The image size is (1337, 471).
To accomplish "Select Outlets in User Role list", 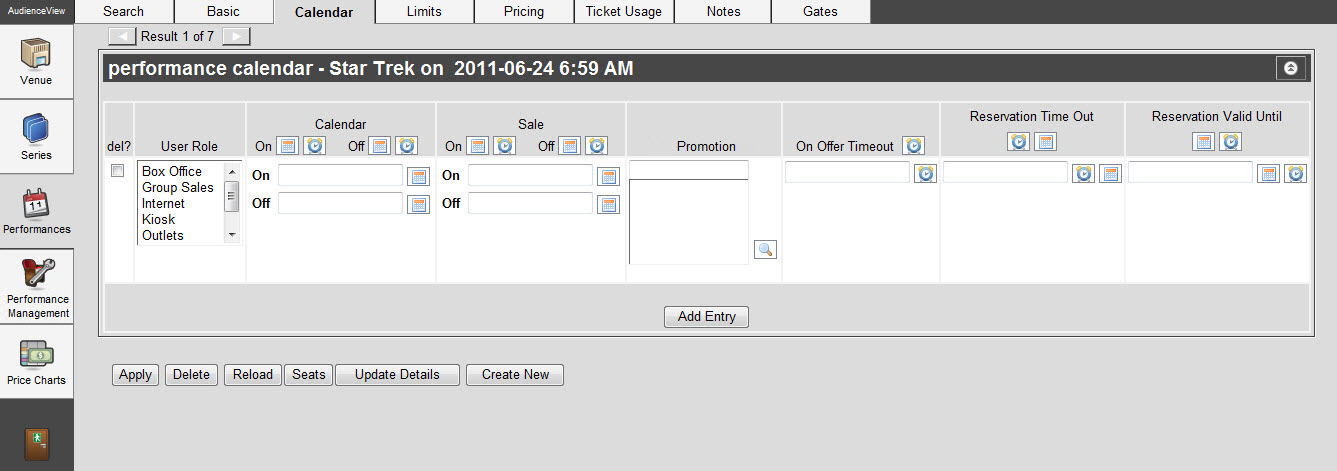I will 163,235.
